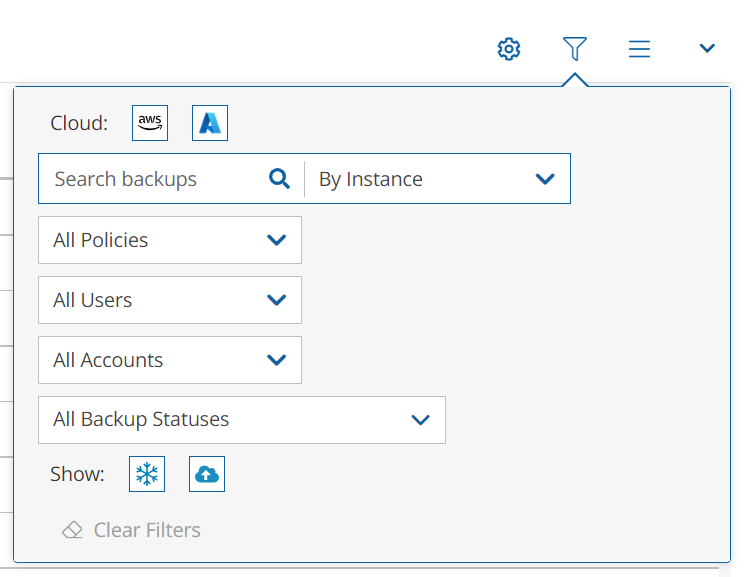The height and width of the screenshot is (577, 745).
Task: Click the magnifying glass search icon
Action: [x=279, y=179]
